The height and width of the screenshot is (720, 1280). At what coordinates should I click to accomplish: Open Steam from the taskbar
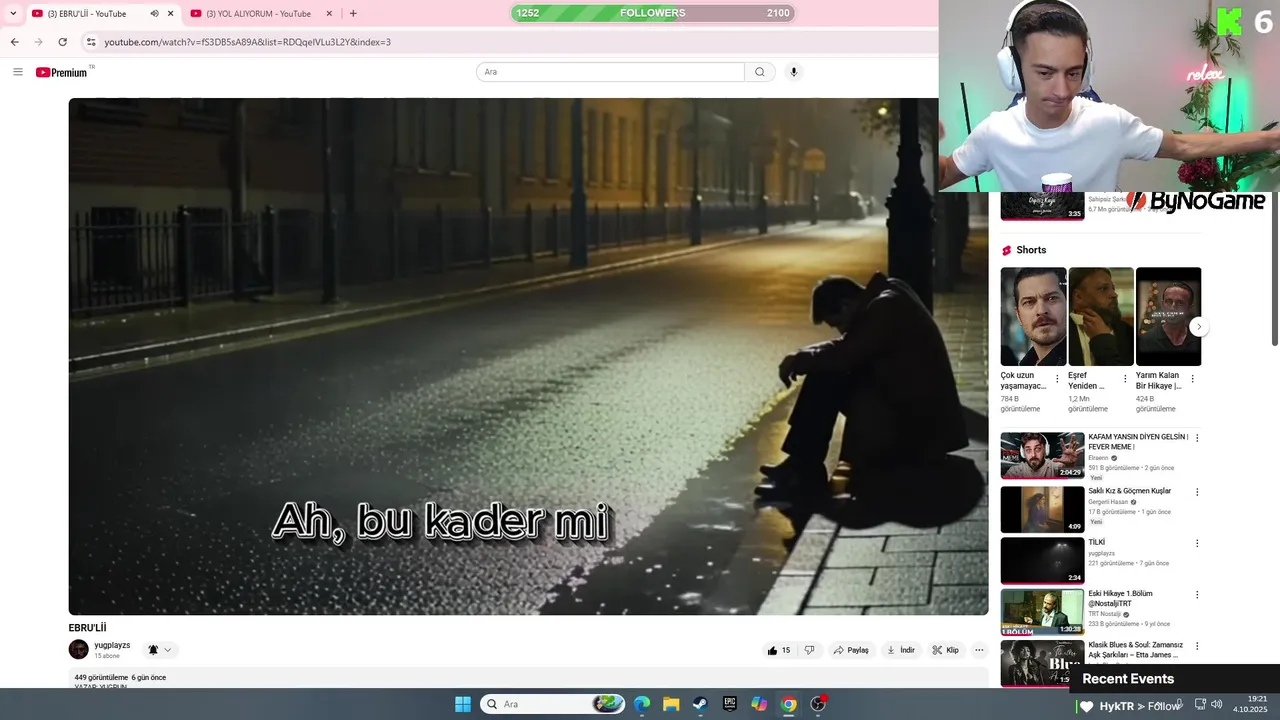700,704
